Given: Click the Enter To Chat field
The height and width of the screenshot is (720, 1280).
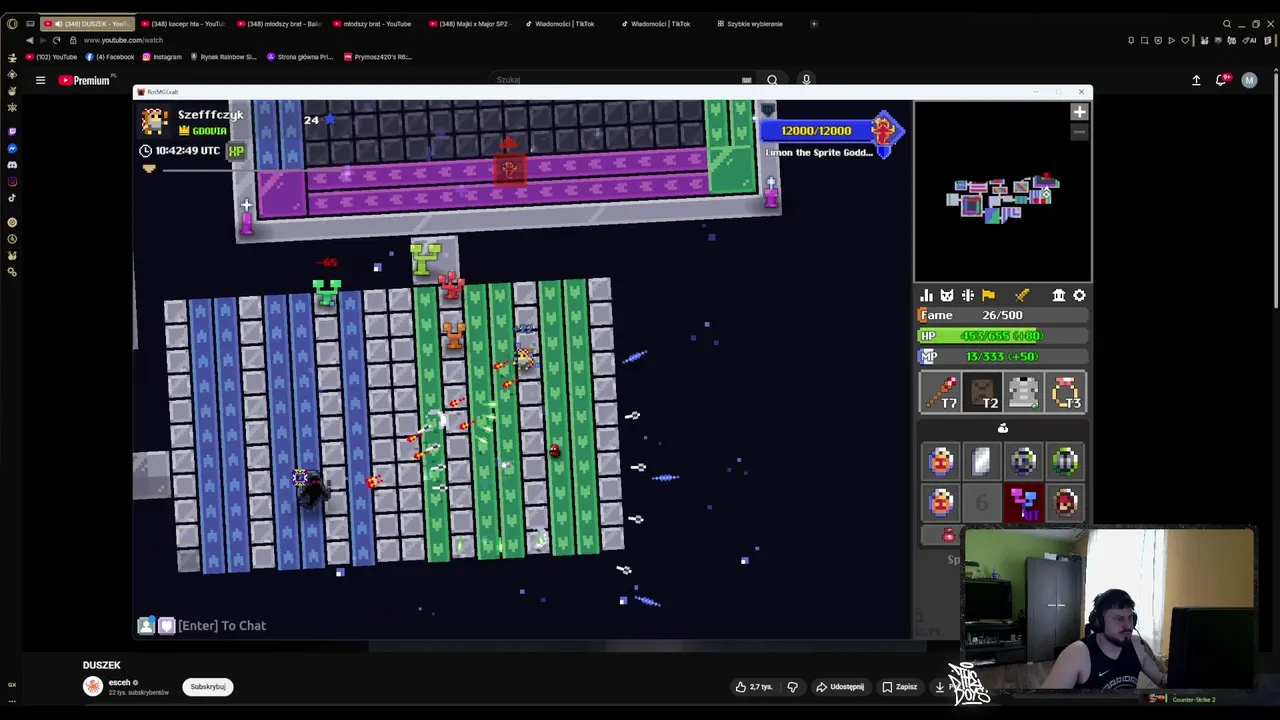Looking at the screenshot, I should pos(222,625).
